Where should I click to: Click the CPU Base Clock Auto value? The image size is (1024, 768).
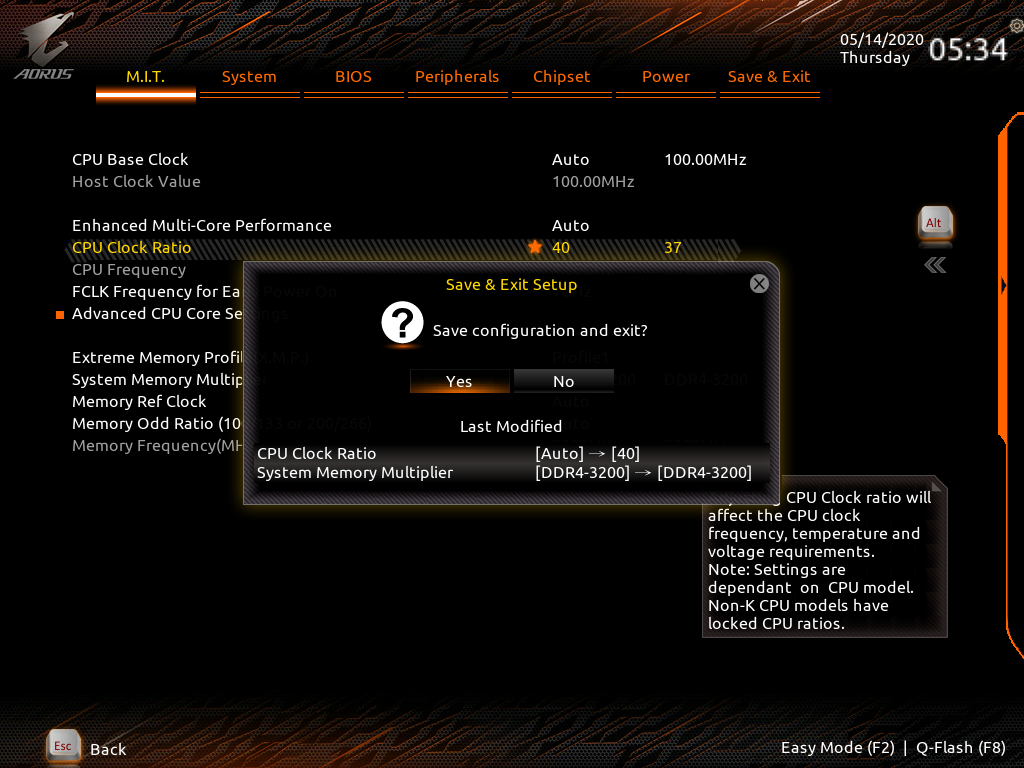pyautogui.click(x=570, y=159)
